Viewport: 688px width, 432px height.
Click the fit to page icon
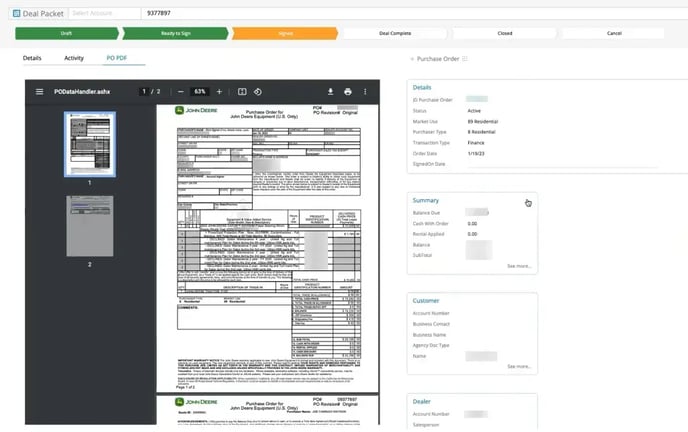coord(242,92)
